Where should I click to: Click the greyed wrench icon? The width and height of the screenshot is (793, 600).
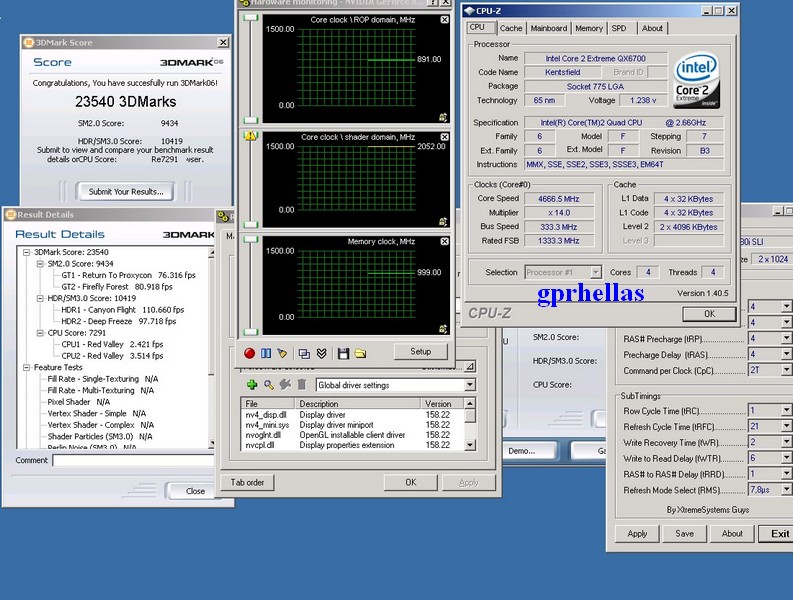point(285,385)
